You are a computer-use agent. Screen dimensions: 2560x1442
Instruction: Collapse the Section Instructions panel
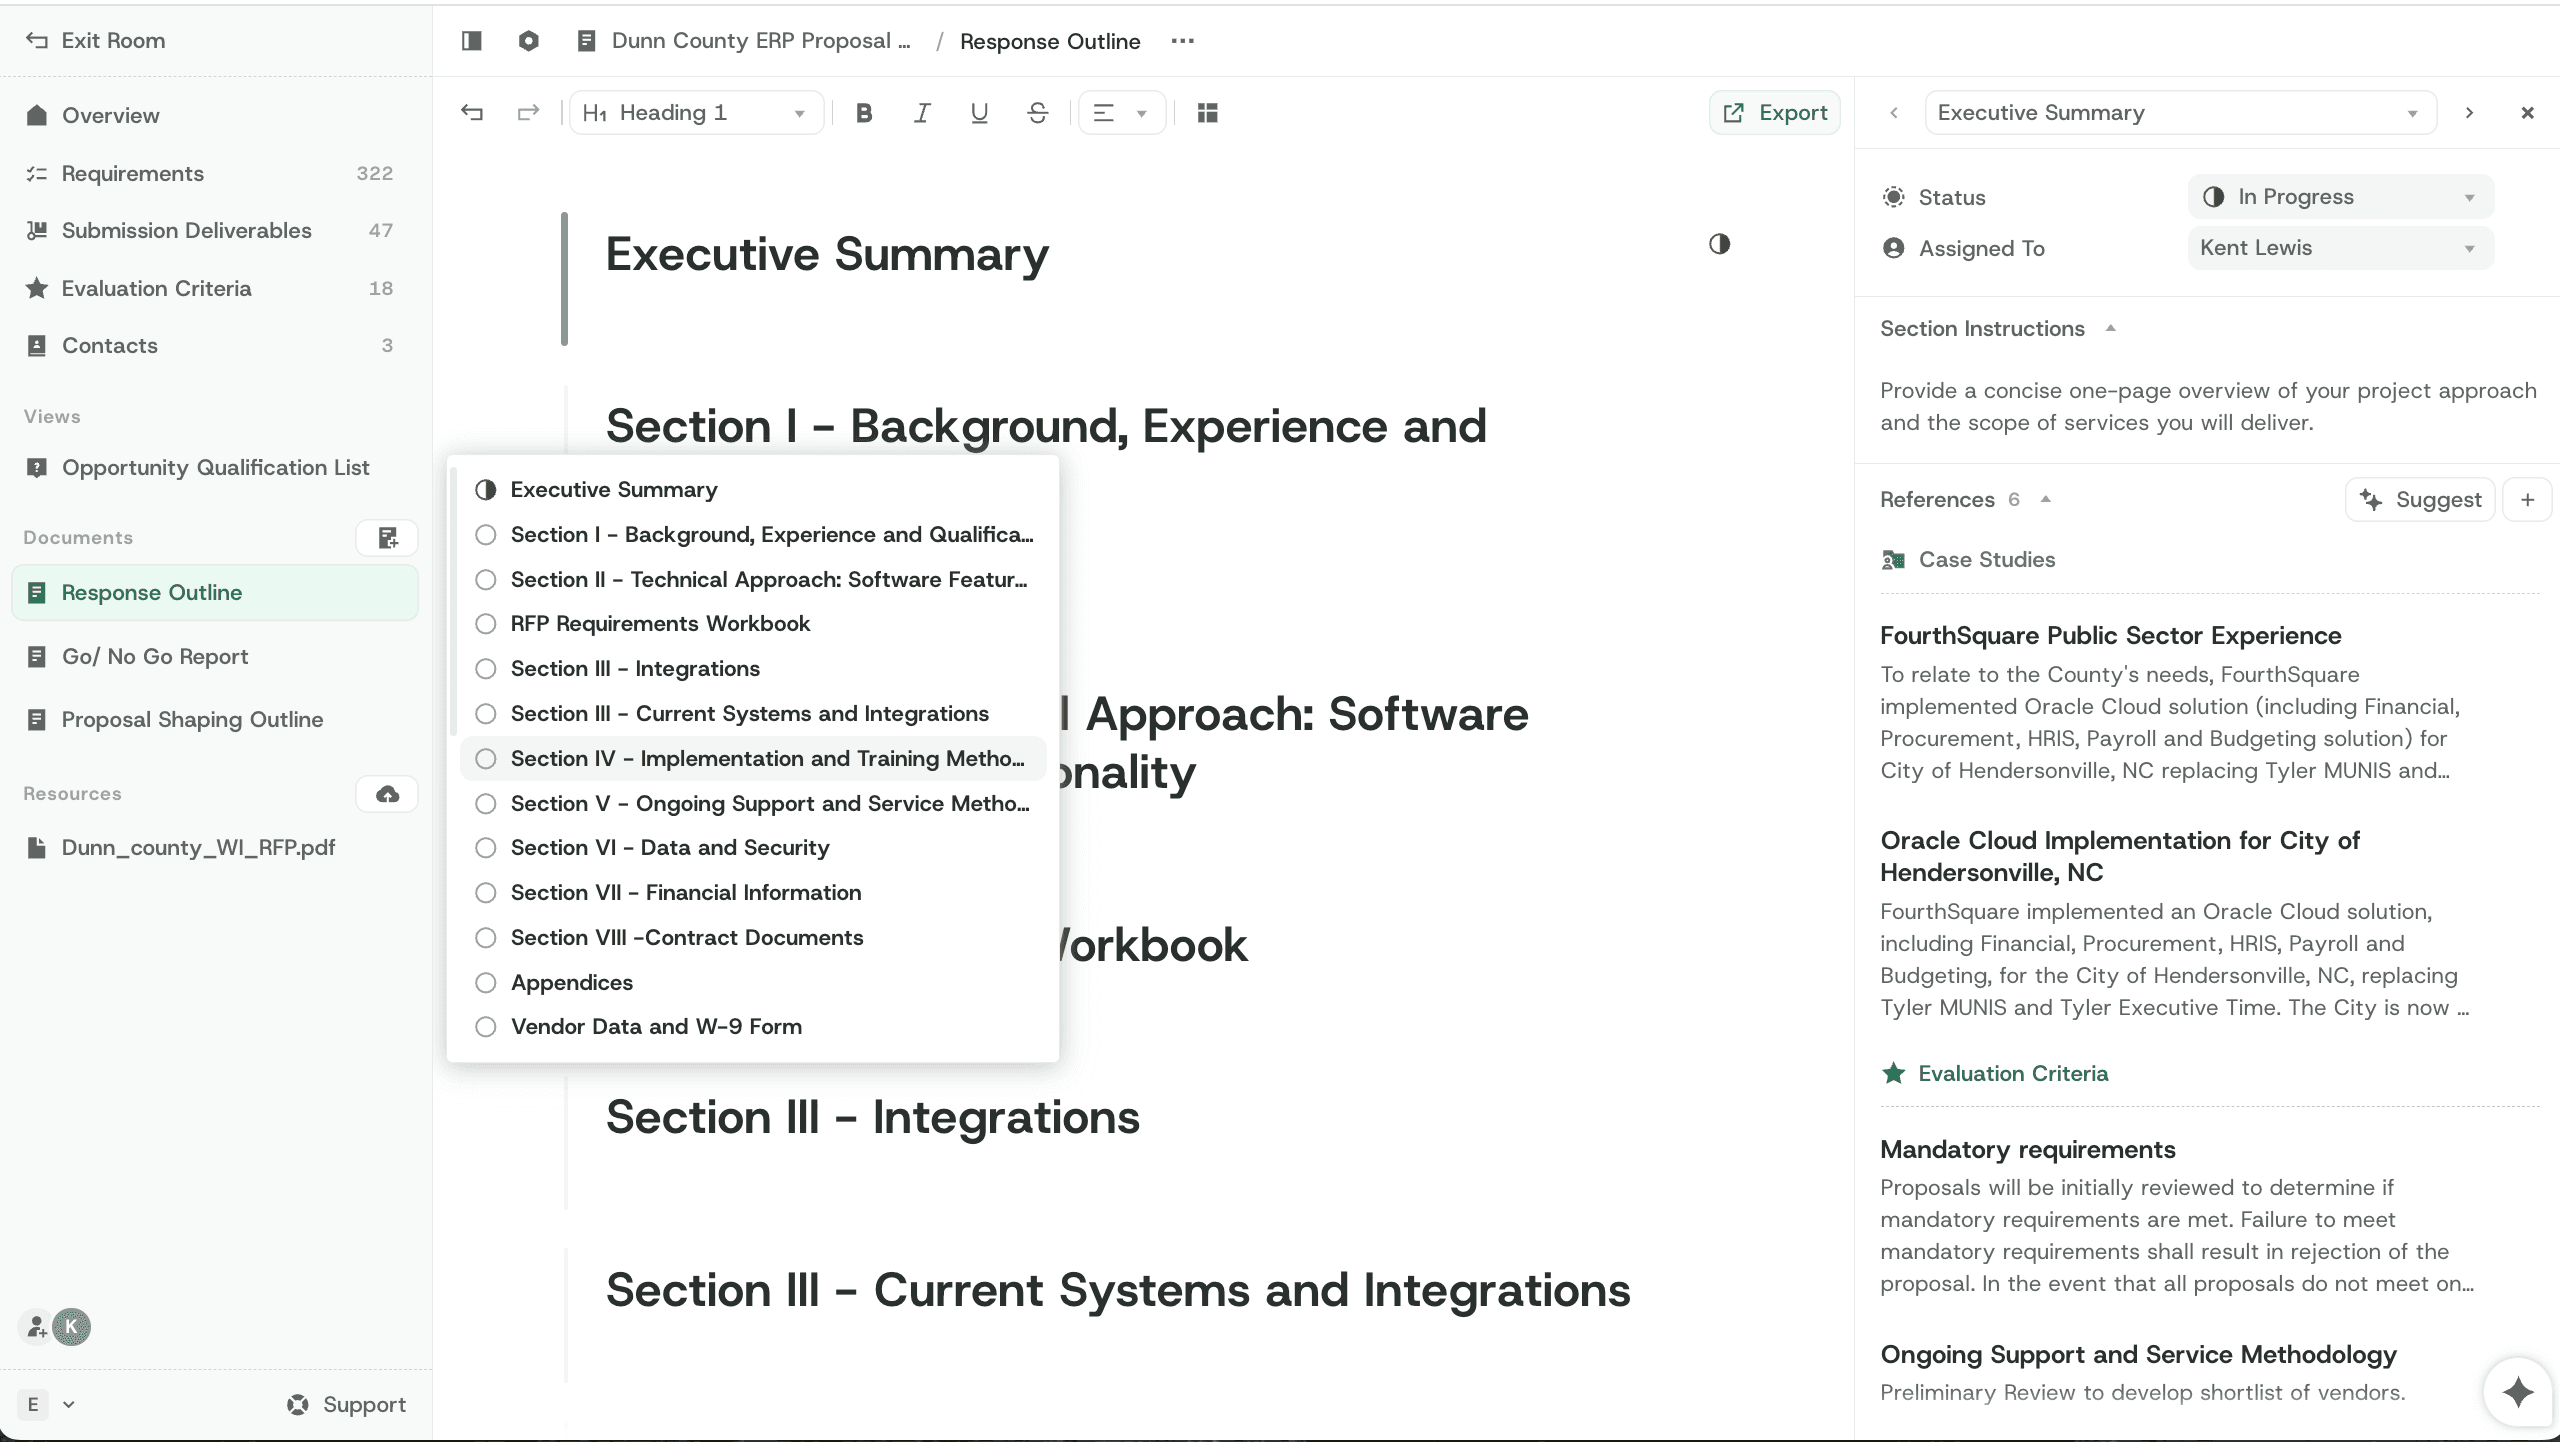(2111, 328)
